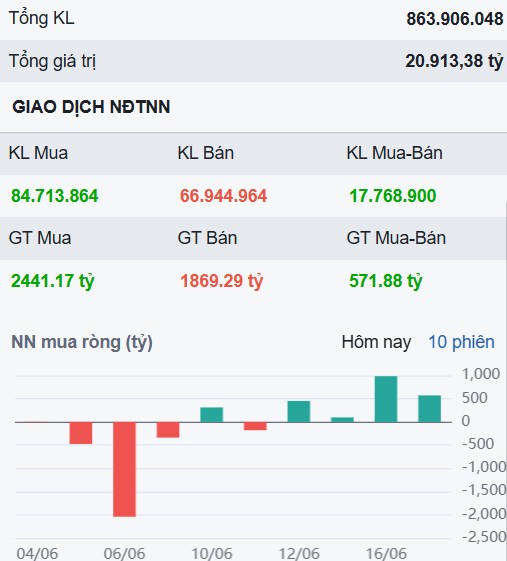Click the small red bar after 10/06
Image resolution: width=507 pixels, height=561 pixels.
point(255,426)
